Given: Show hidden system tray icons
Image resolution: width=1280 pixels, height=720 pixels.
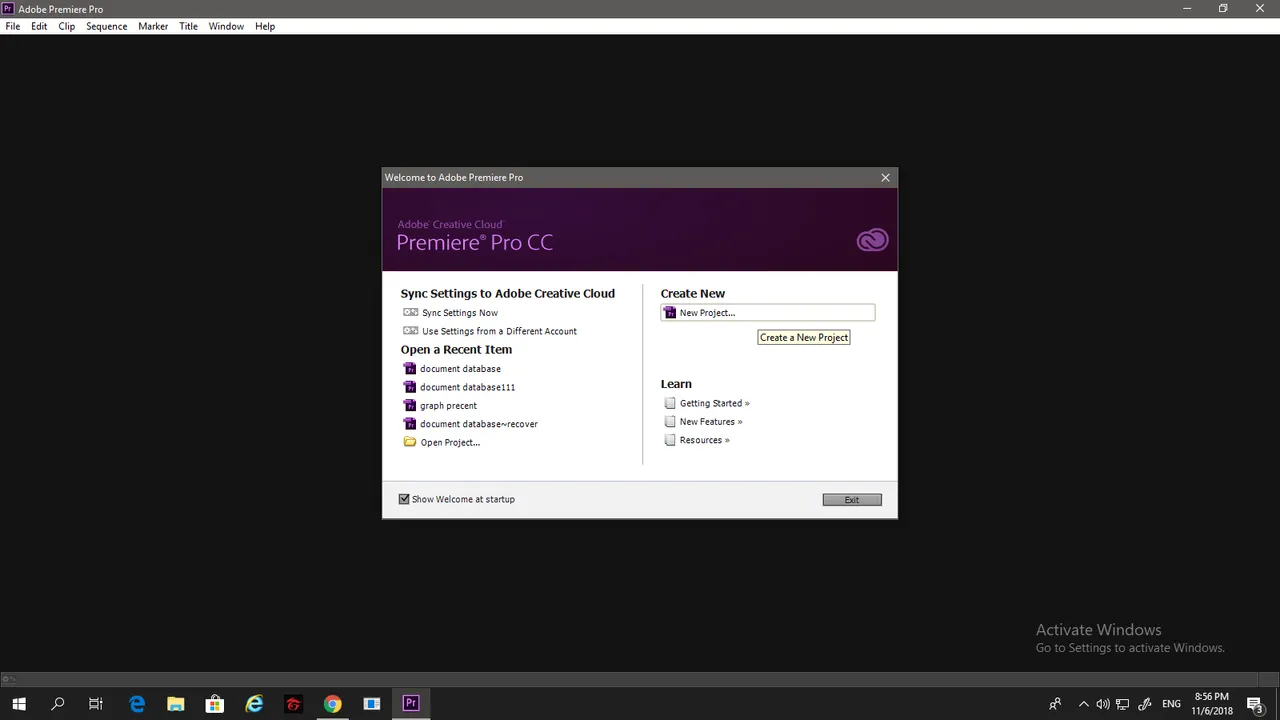Looking at the screenshot, I should (1083, 704).
